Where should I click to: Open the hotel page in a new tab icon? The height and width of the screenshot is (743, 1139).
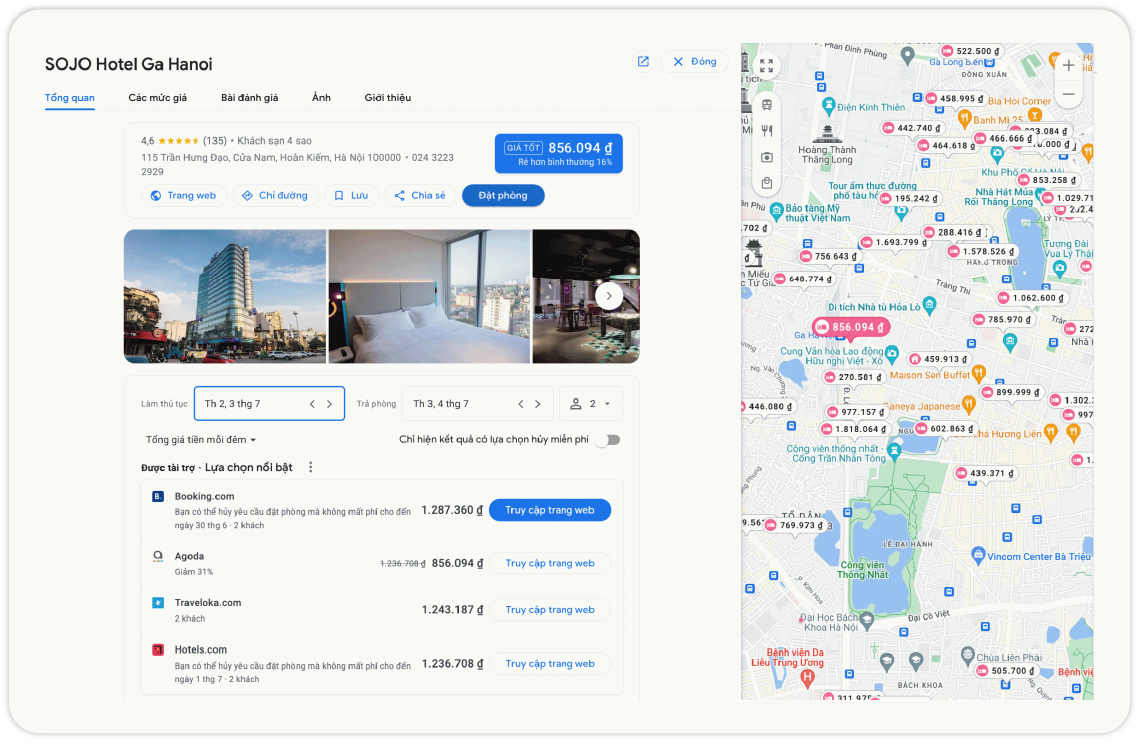[643, 62]
